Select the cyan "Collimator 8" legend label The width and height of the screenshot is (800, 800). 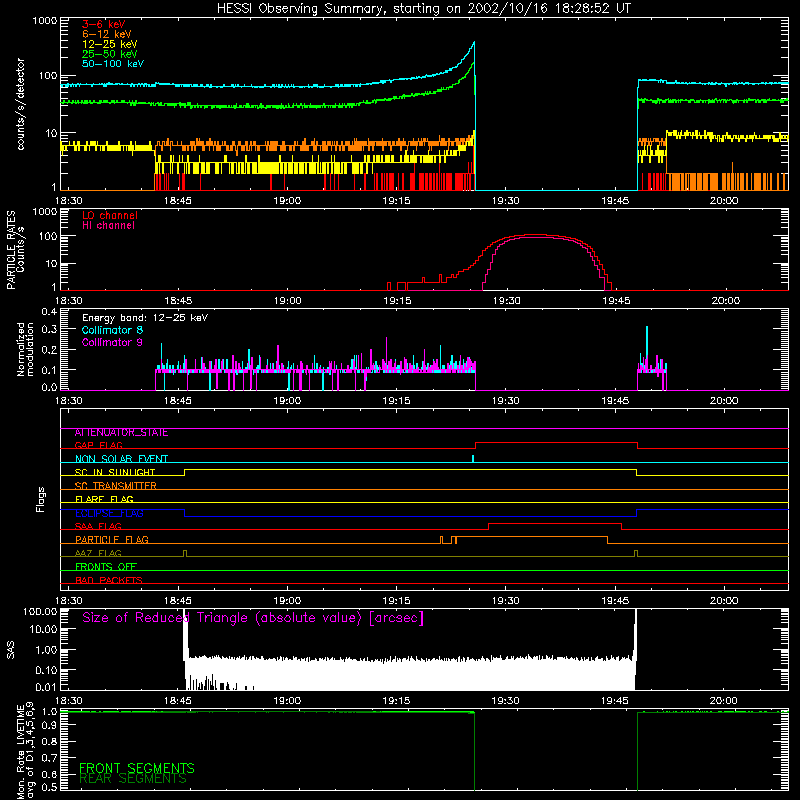112,330
